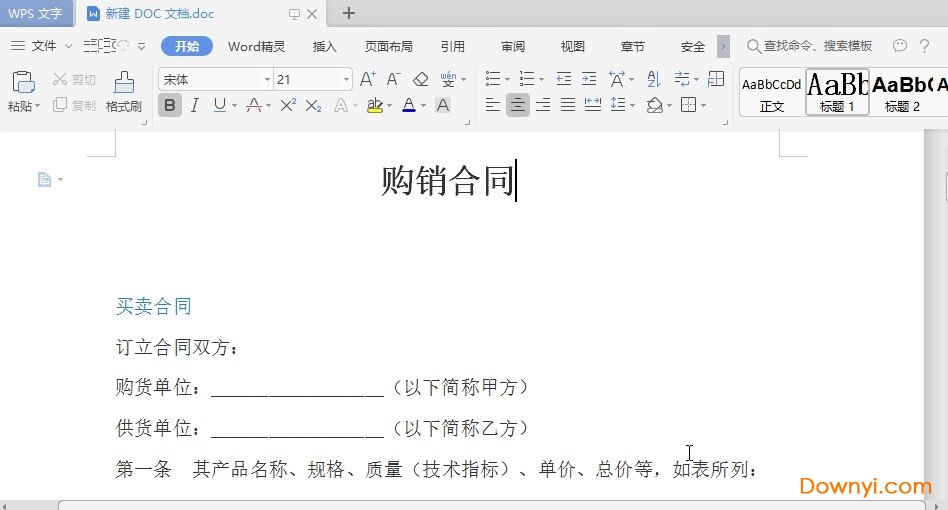Open the 章节 tab
This screenshot has height=510, width=948.
point(632,47)
